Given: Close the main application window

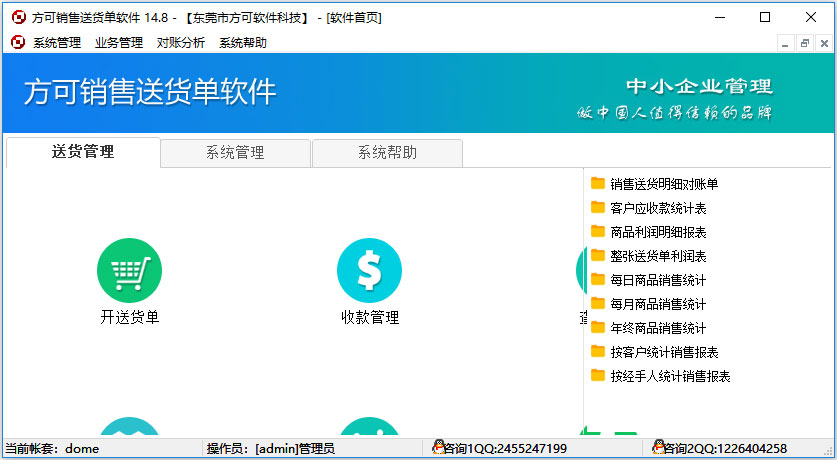Looking at the screenshot, I should tap(811, 18).
